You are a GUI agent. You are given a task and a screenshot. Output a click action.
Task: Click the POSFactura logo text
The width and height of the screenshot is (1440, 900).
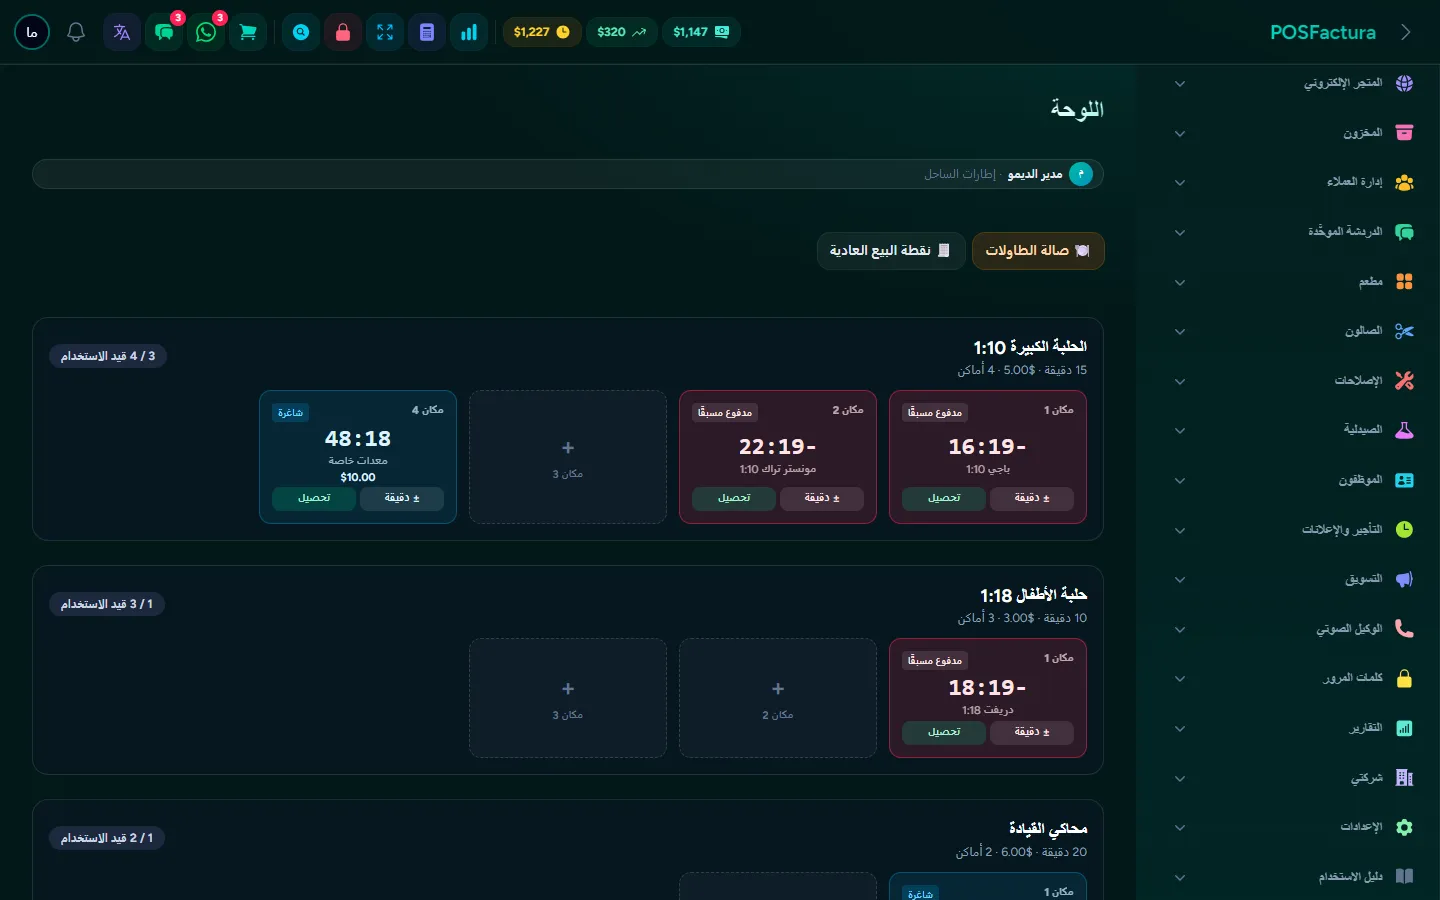(1323, 32)
